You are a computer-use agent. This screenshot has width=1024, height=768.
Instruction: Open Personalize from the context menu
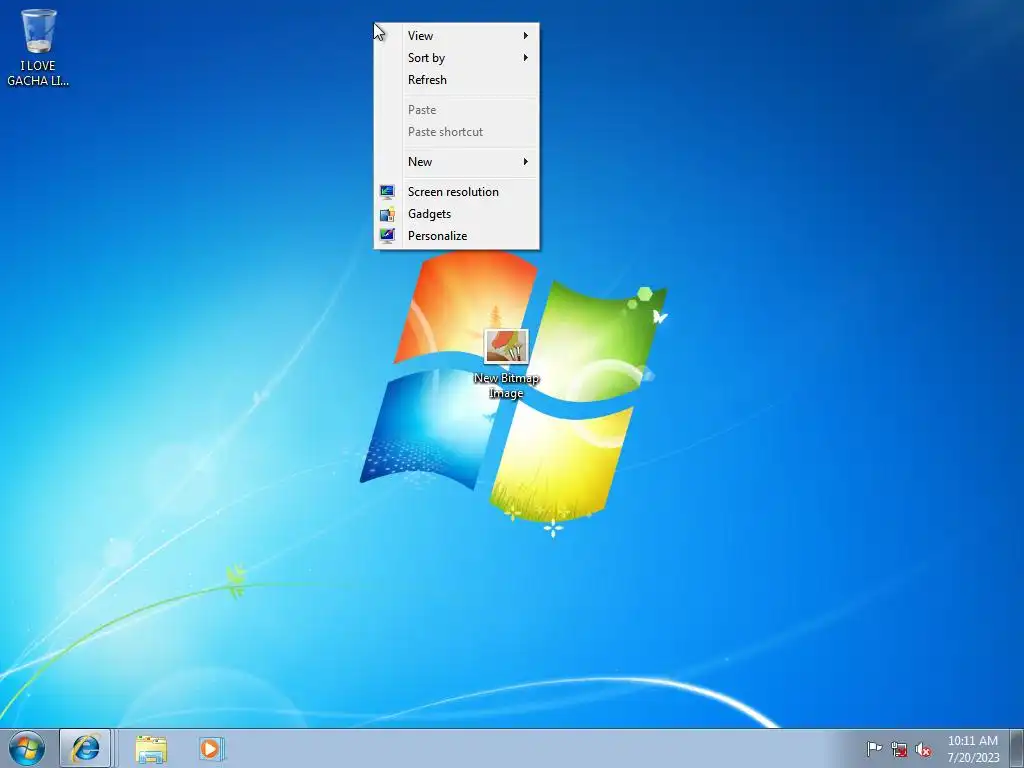[456, 236]
